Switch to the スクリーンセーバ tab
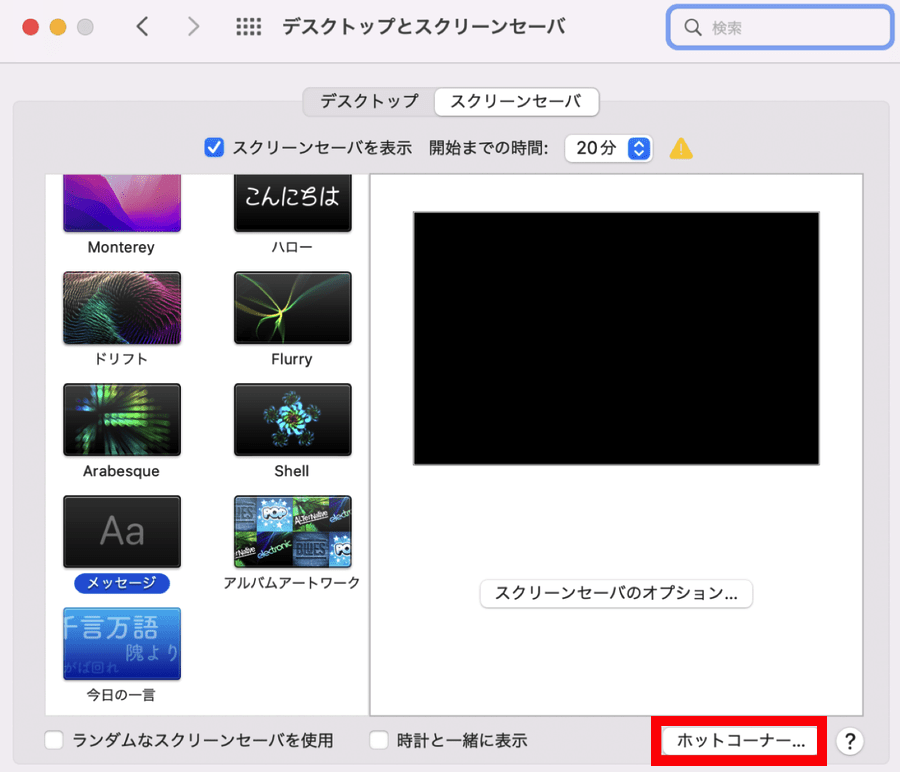The width and height of the screenshot is (900, 772). [x=516, y=102]
